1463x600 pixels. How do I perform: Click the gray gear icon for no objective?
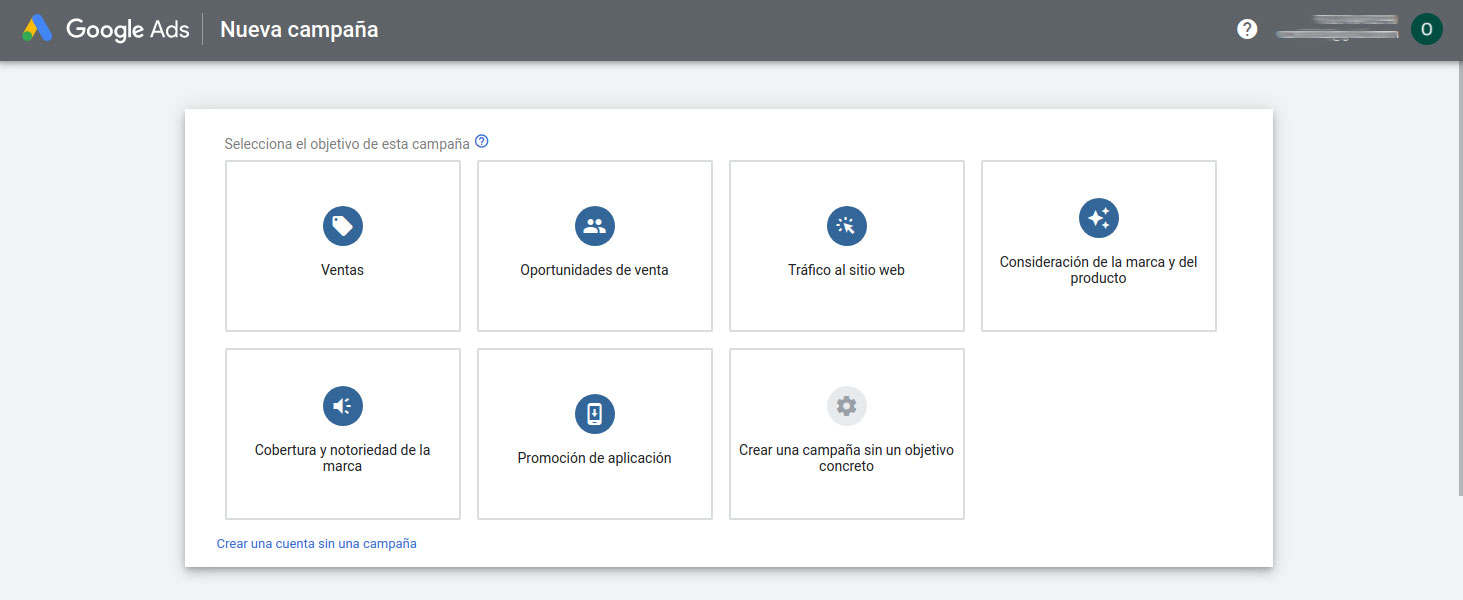click(847, 406)
